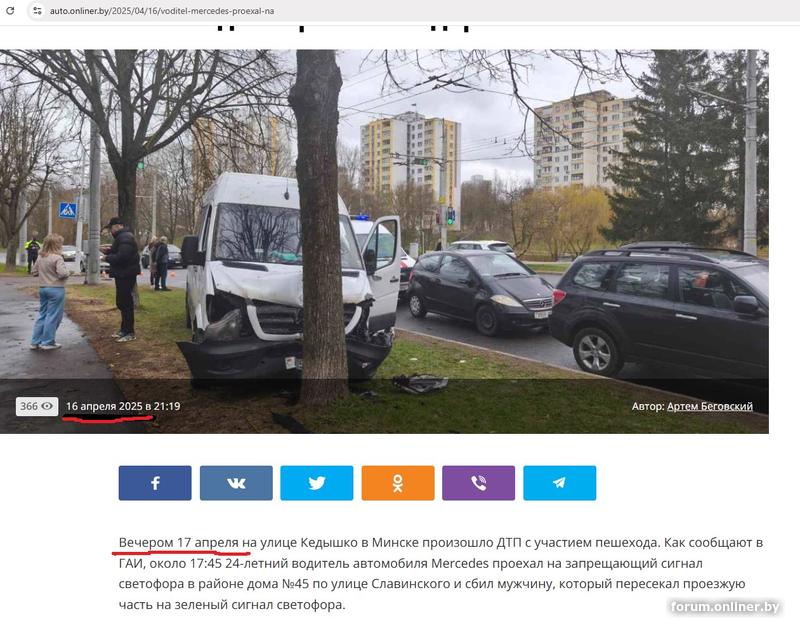Screen dimensions: 800x628
Task: Click the 366 views eye counter
Action: [x=37, y=406]
